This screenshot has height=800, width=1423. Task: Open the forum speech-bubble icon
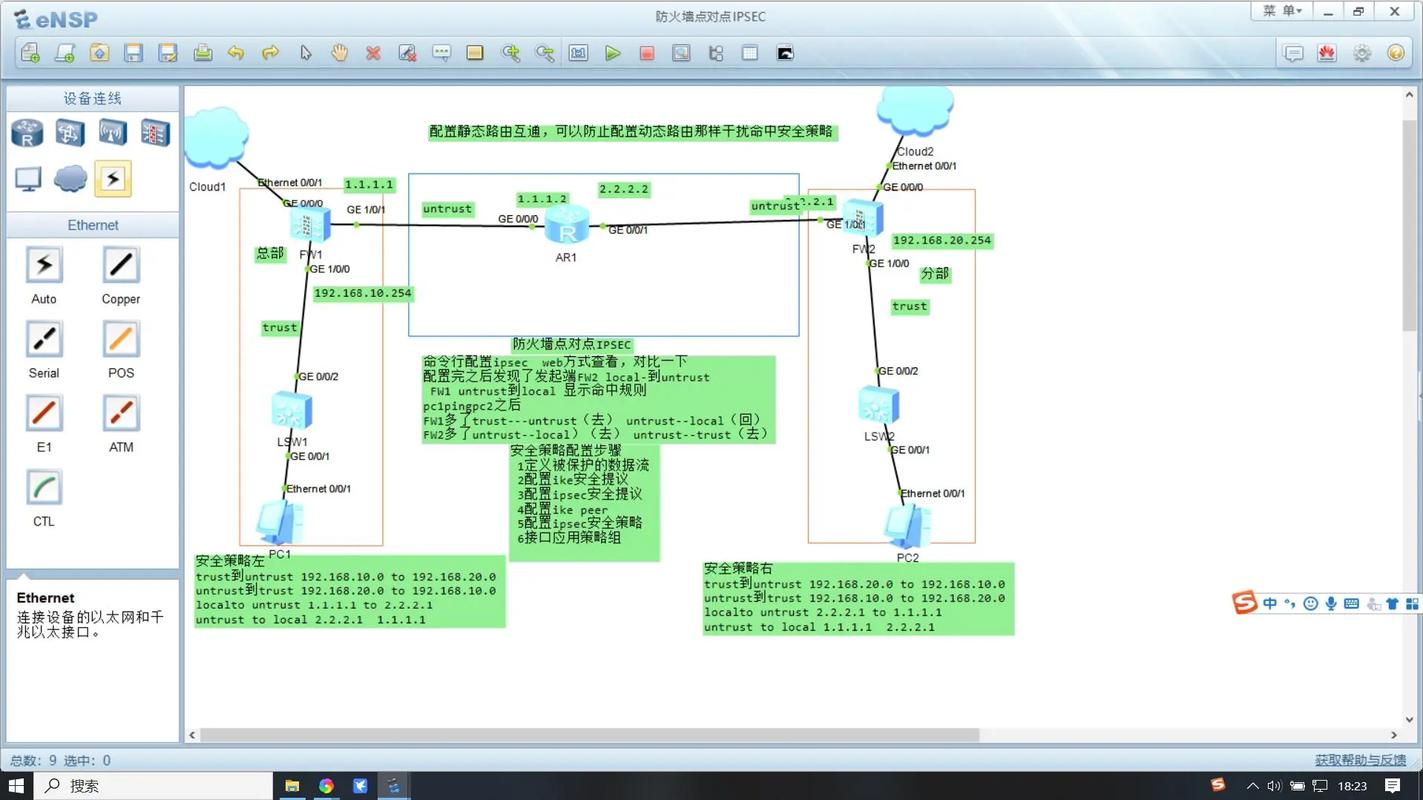[1293, 53]
